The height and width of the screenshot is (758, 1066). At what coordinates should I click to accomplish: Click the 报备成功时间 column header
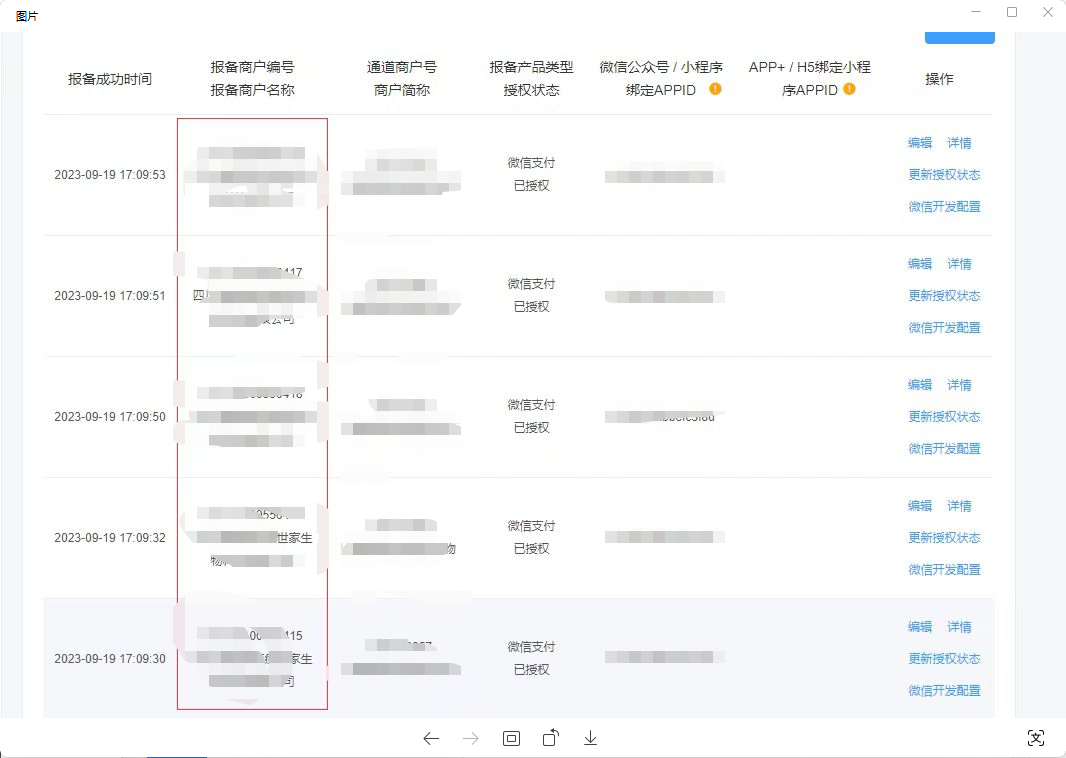[x=110, y=79]
